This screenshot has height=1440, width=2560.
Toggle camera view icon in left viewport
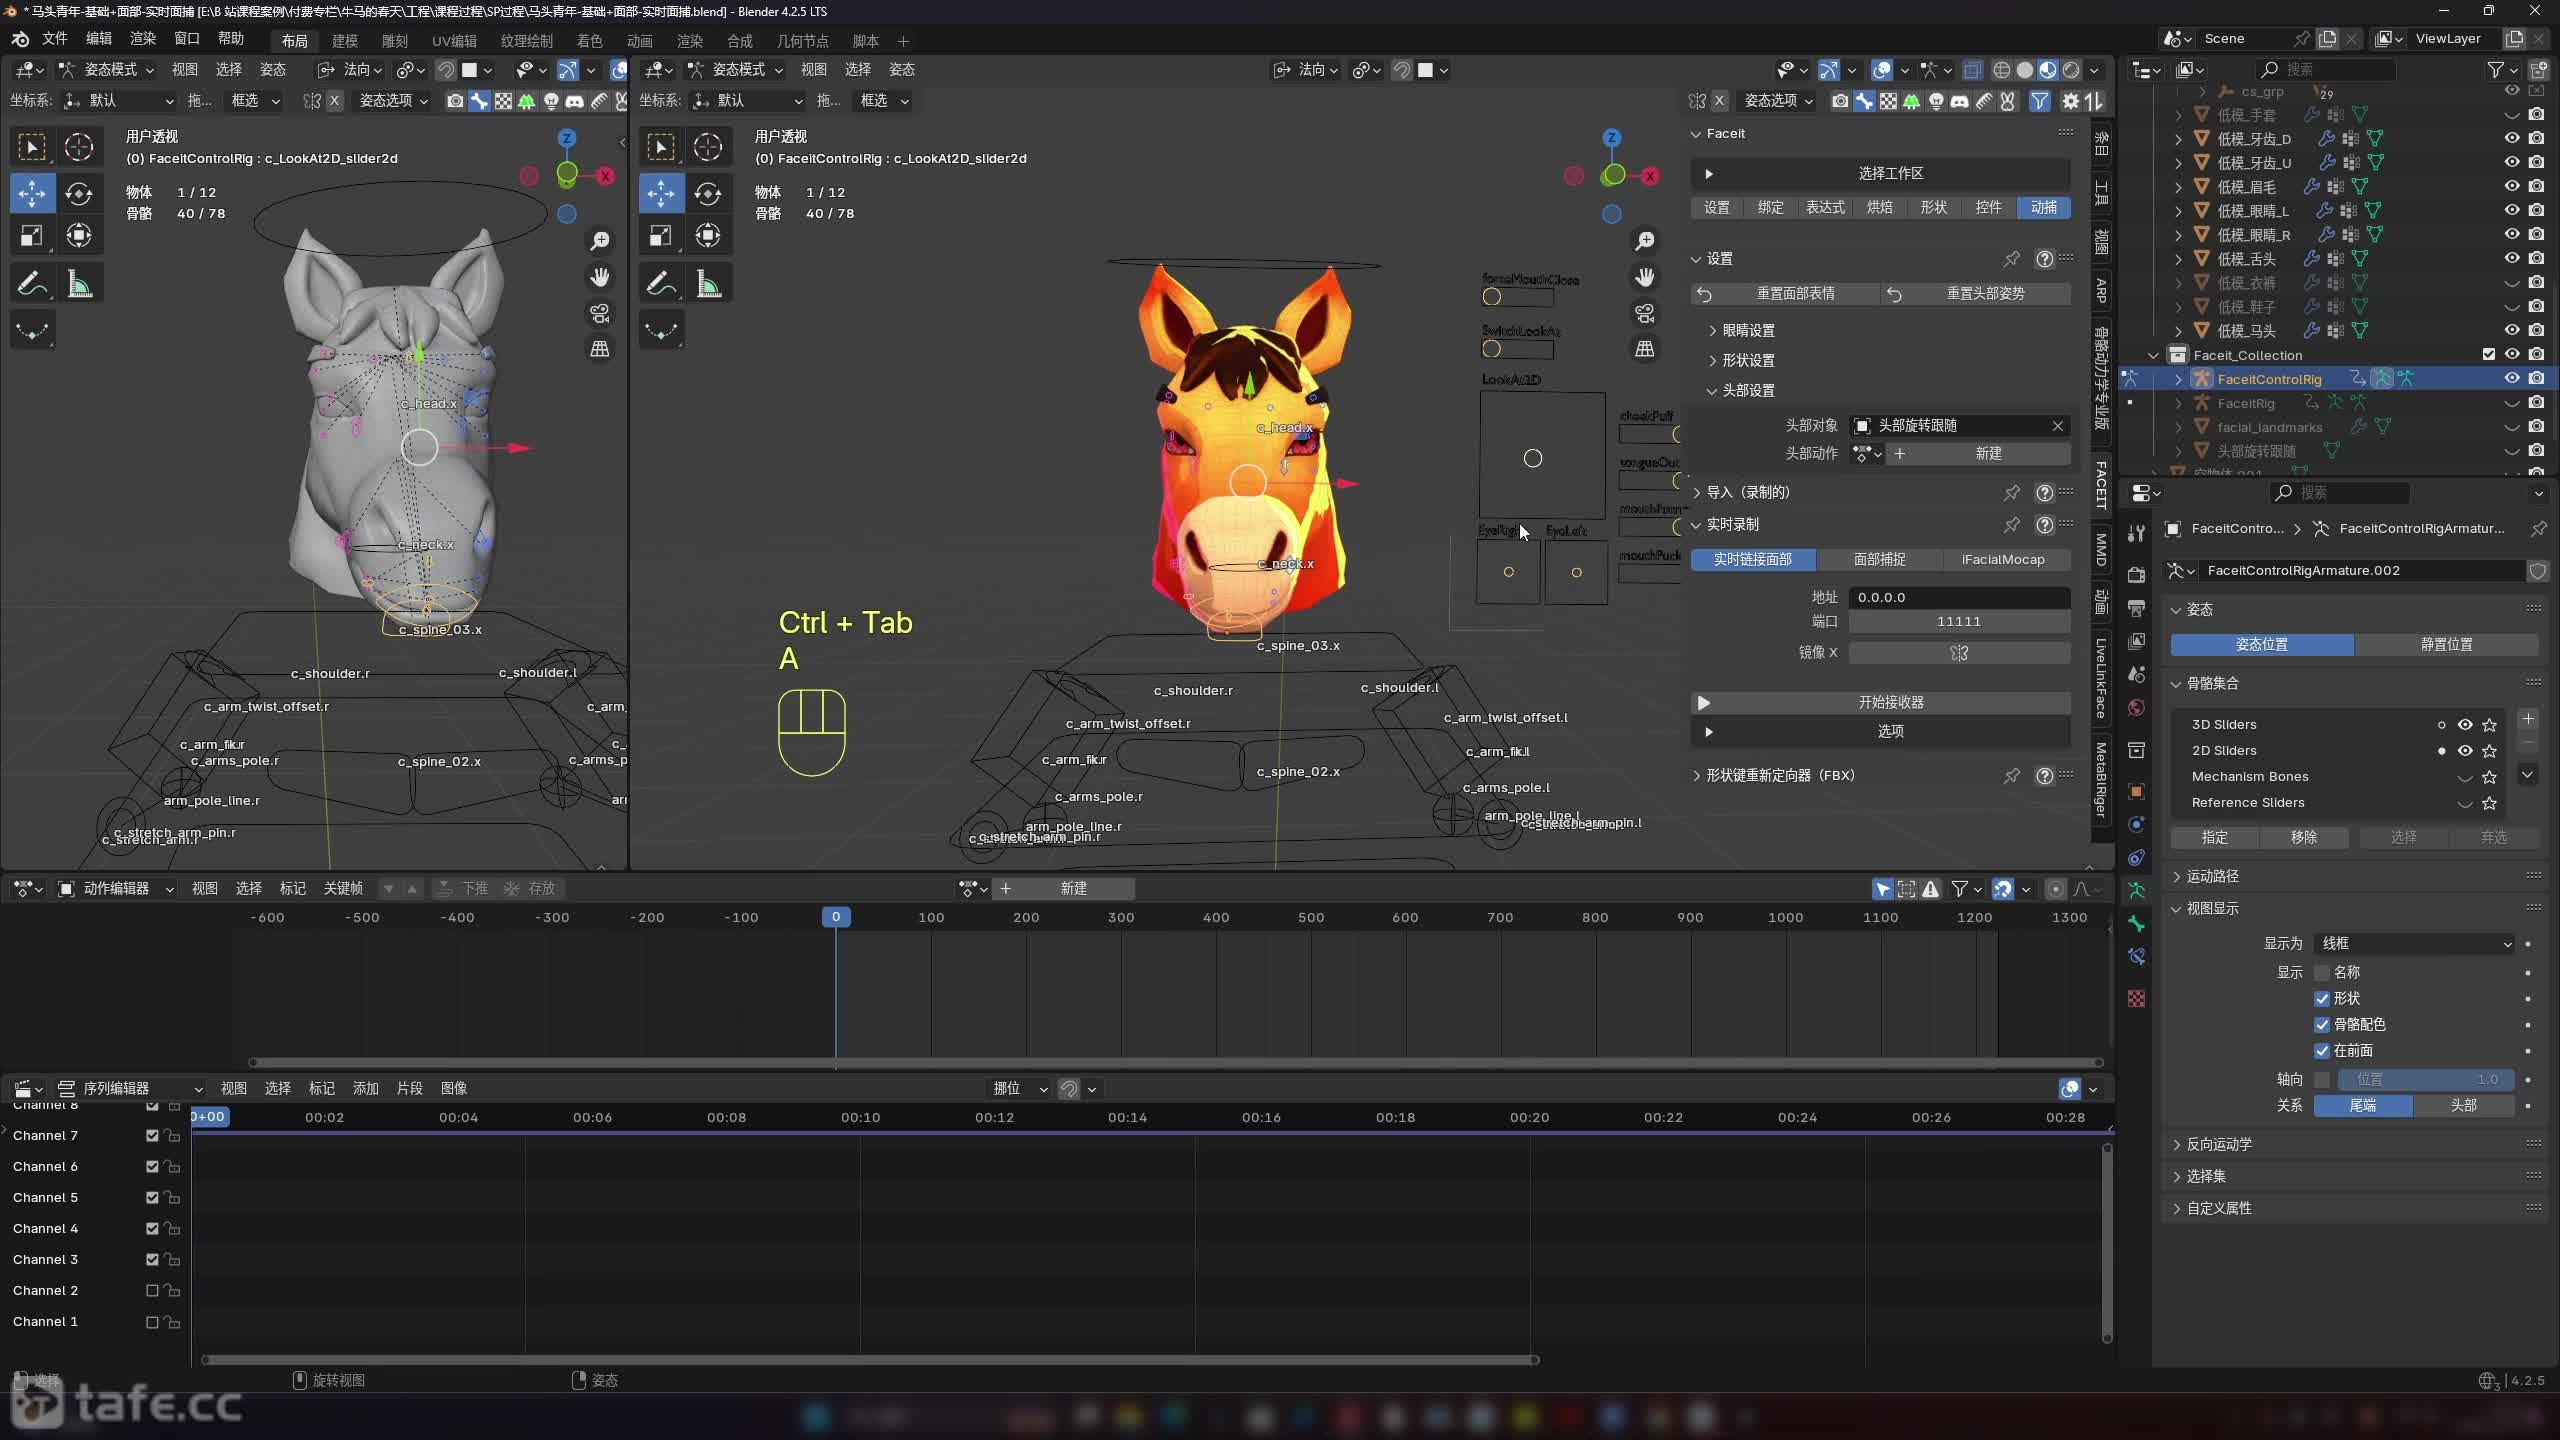pos(600,313)
